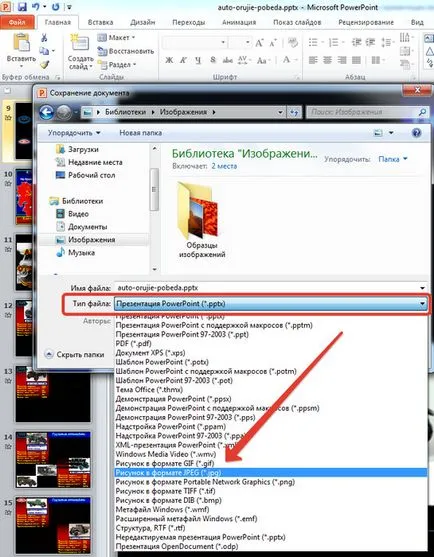
Task: Toggle strikethrough (abc) formatting
Action: click(227, 60)
